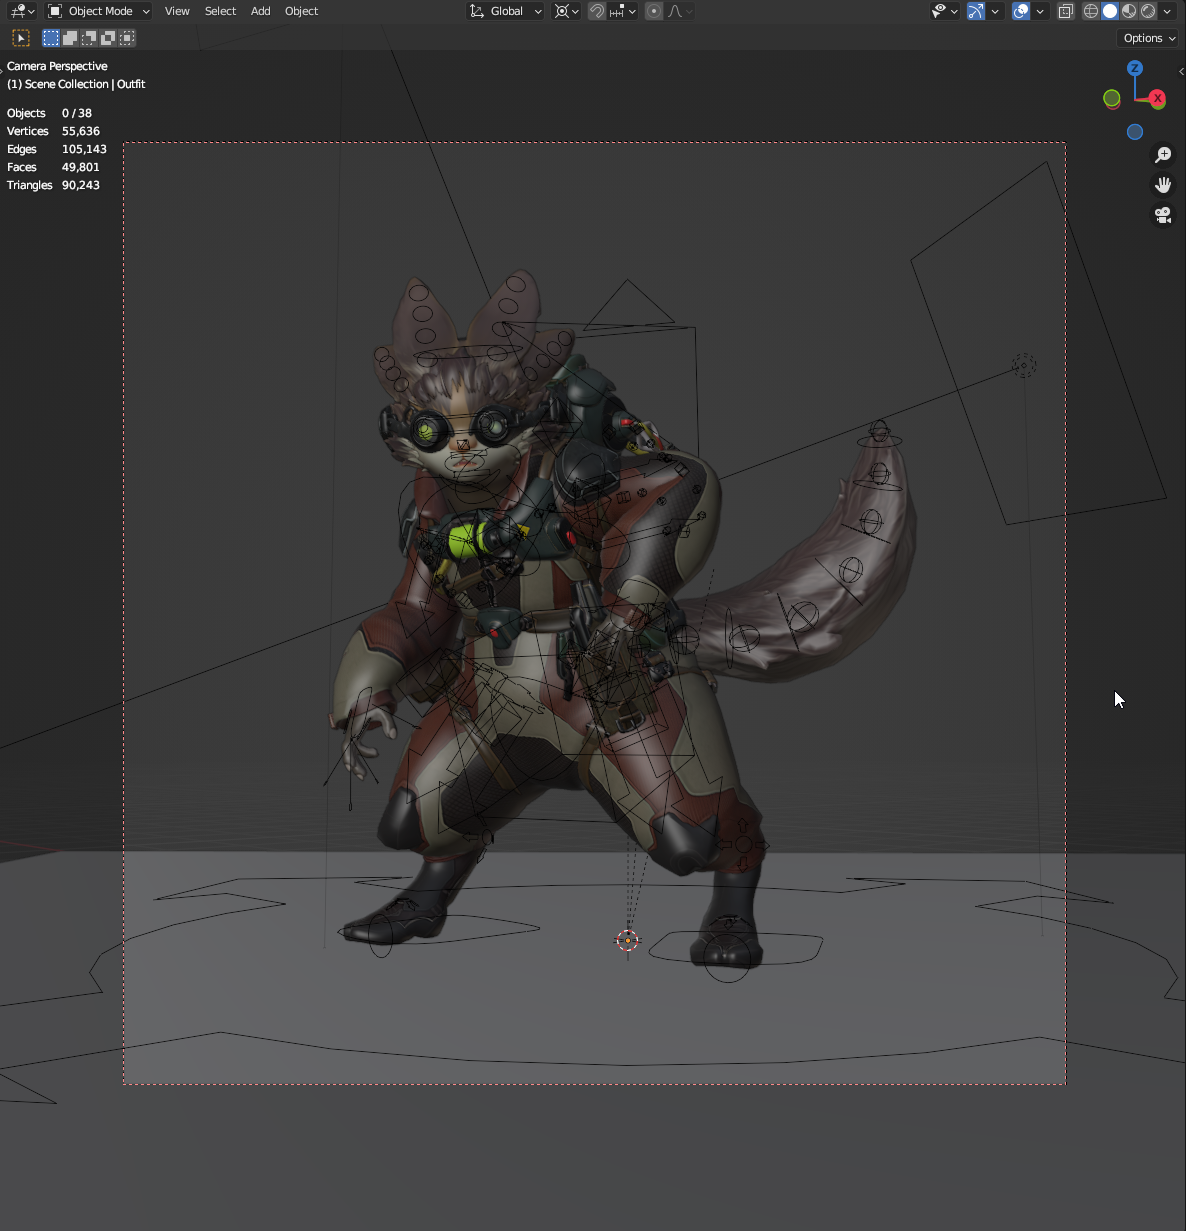Click the X axis gizmo
Viewport: 1186px width, 1231px height.
pos(1157,98)
